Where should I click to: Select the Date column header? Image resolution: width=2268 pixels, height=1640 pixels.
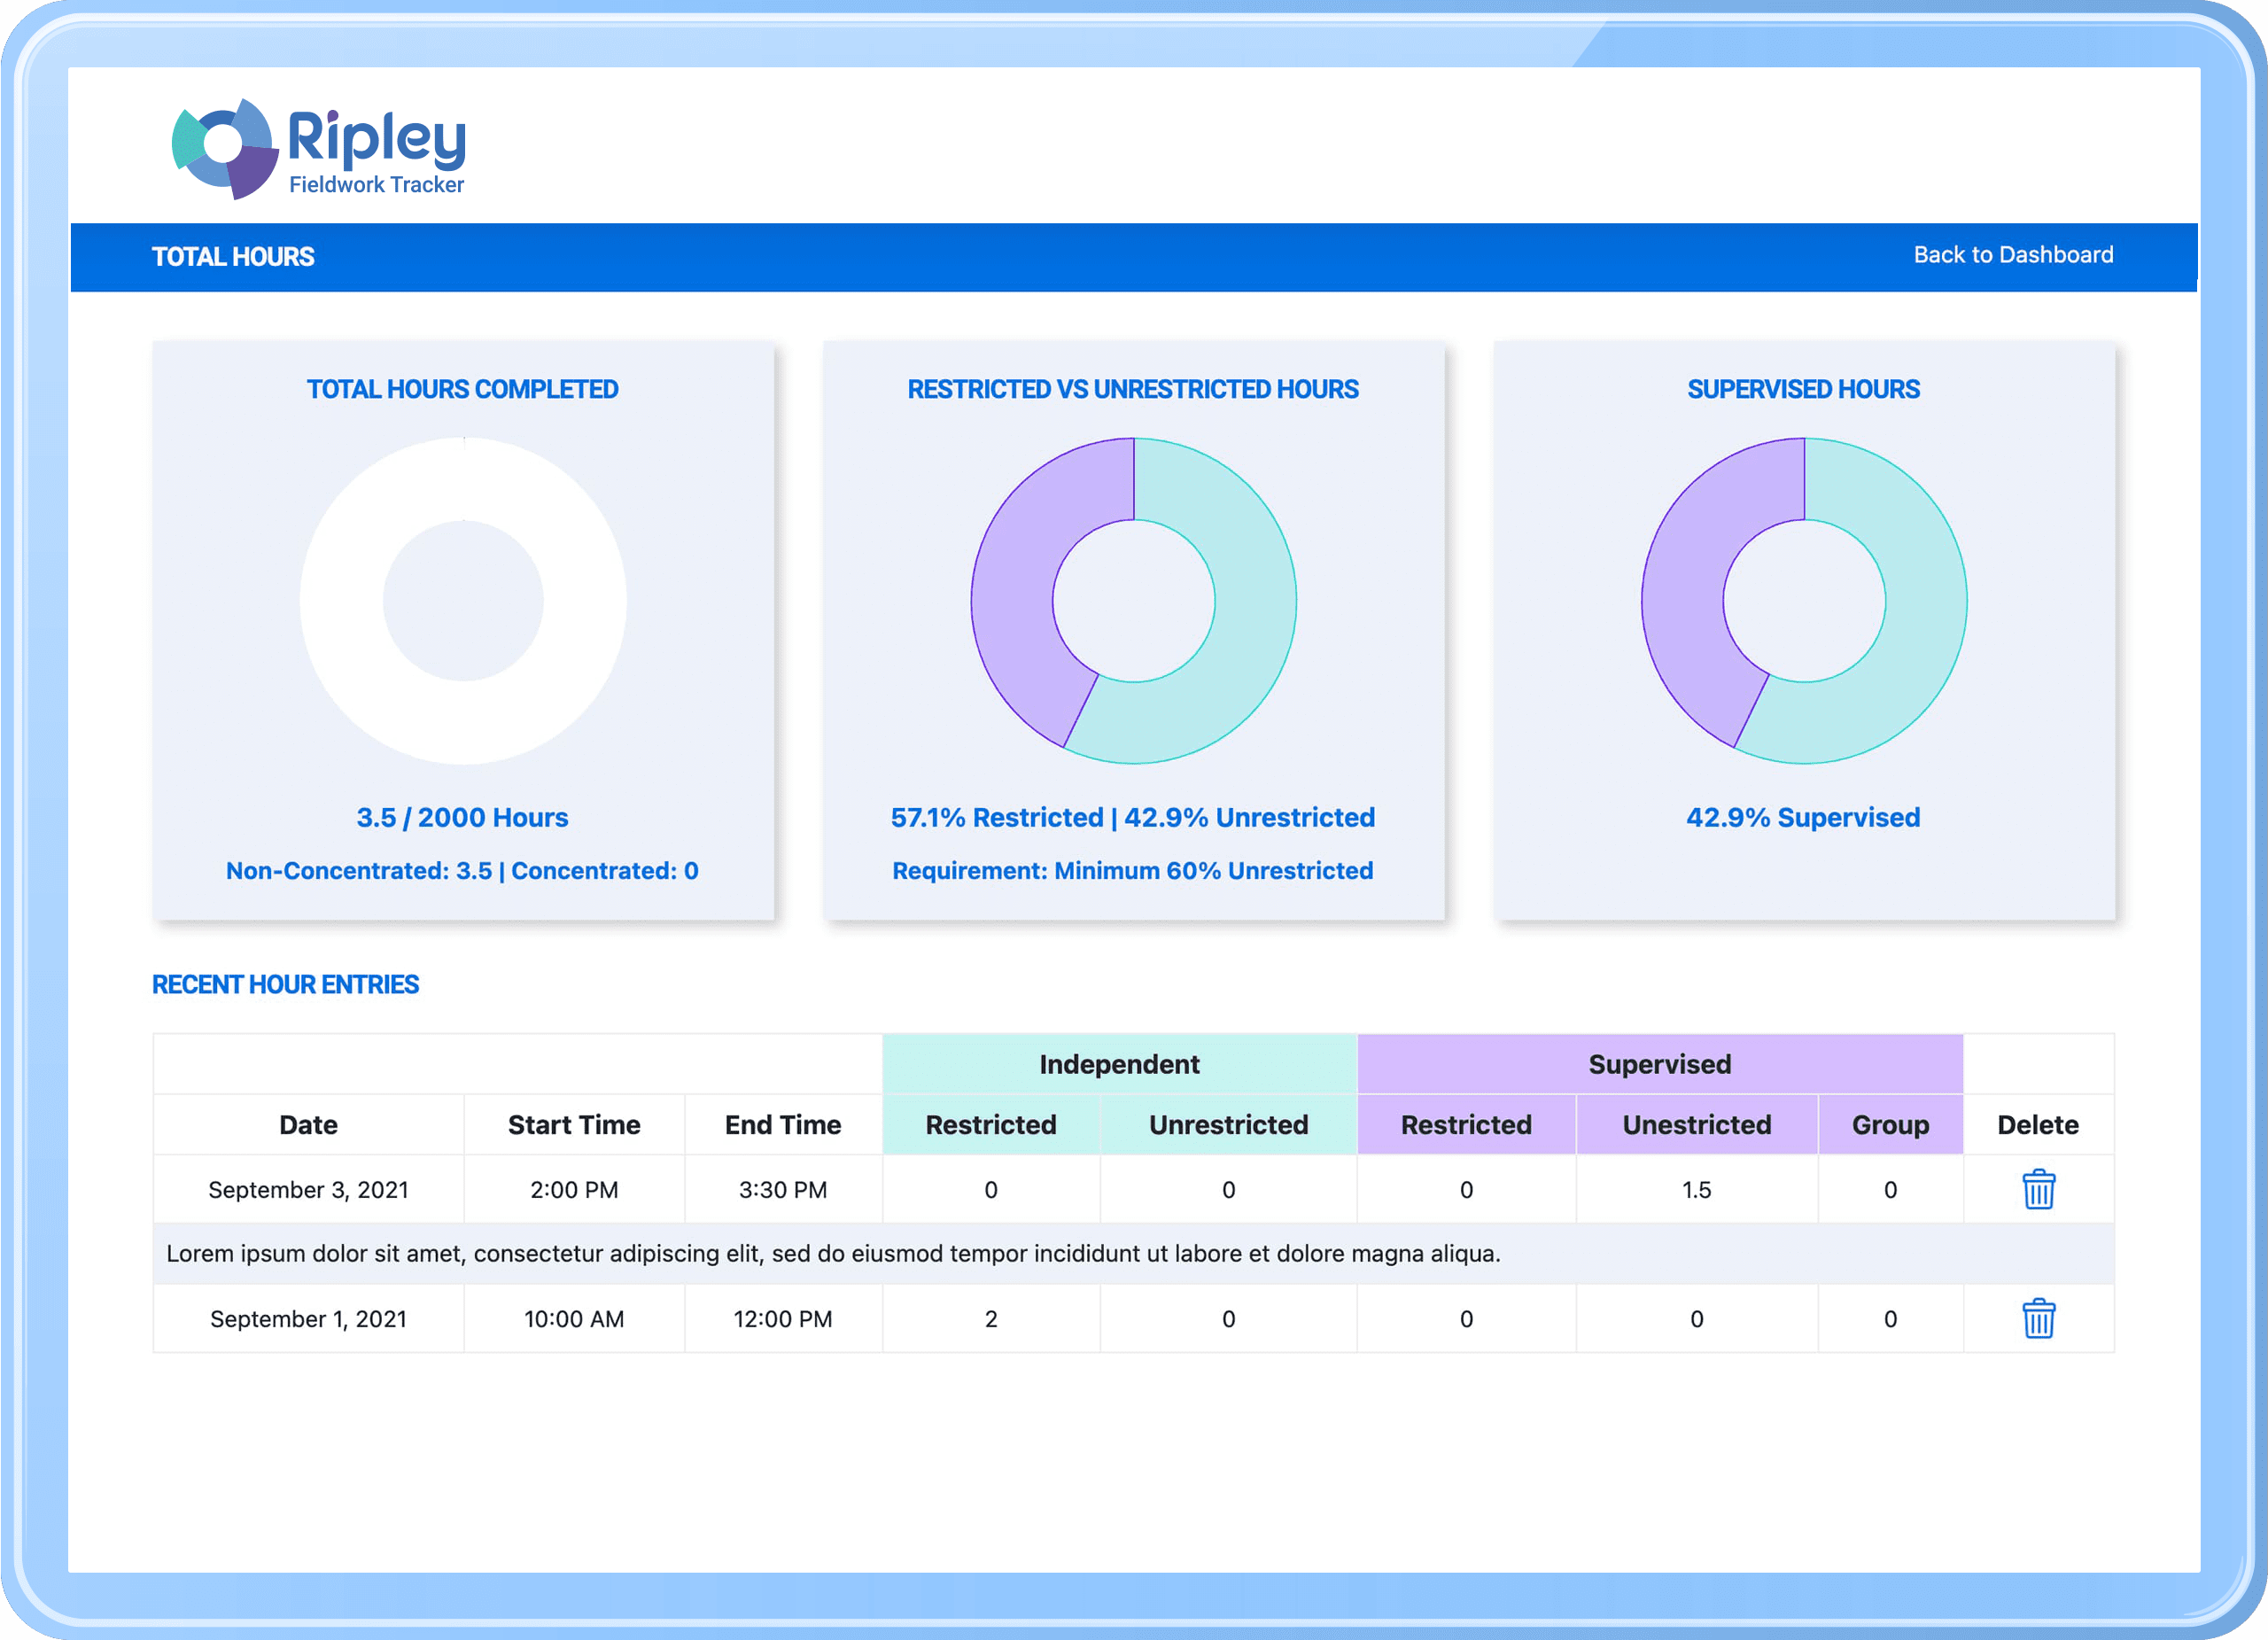(308, 1124)
